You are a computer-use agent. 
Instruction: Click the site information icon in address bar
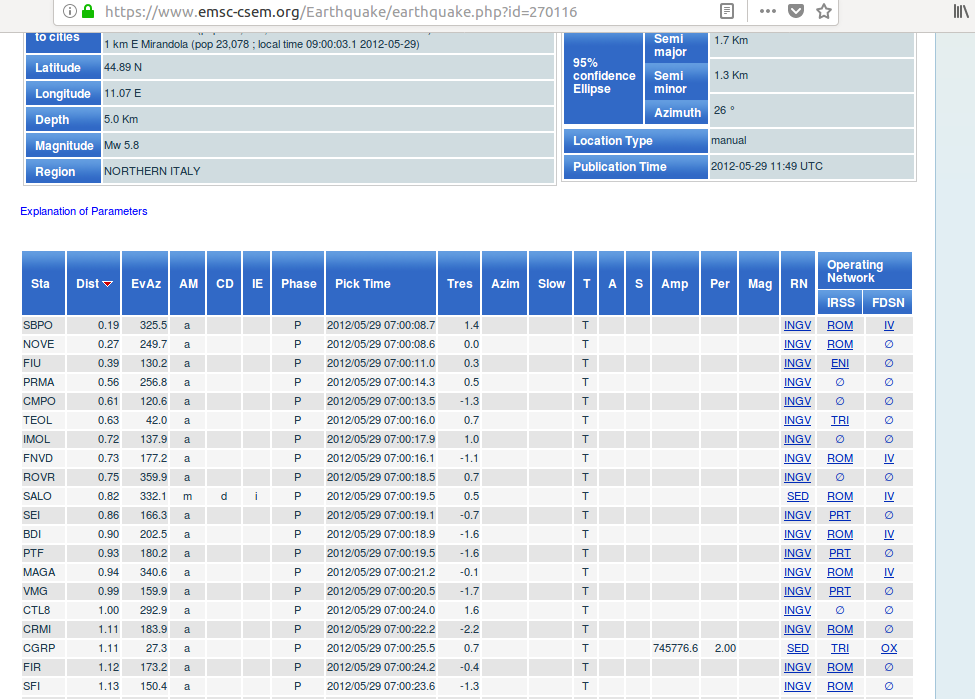point(69,12)
